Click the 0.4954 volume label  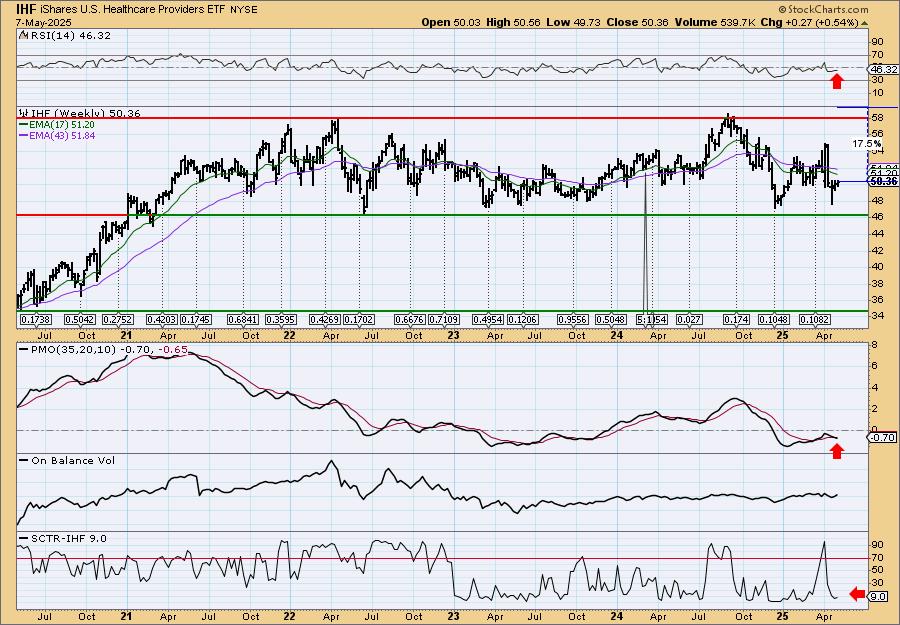(x=488, y=319)
